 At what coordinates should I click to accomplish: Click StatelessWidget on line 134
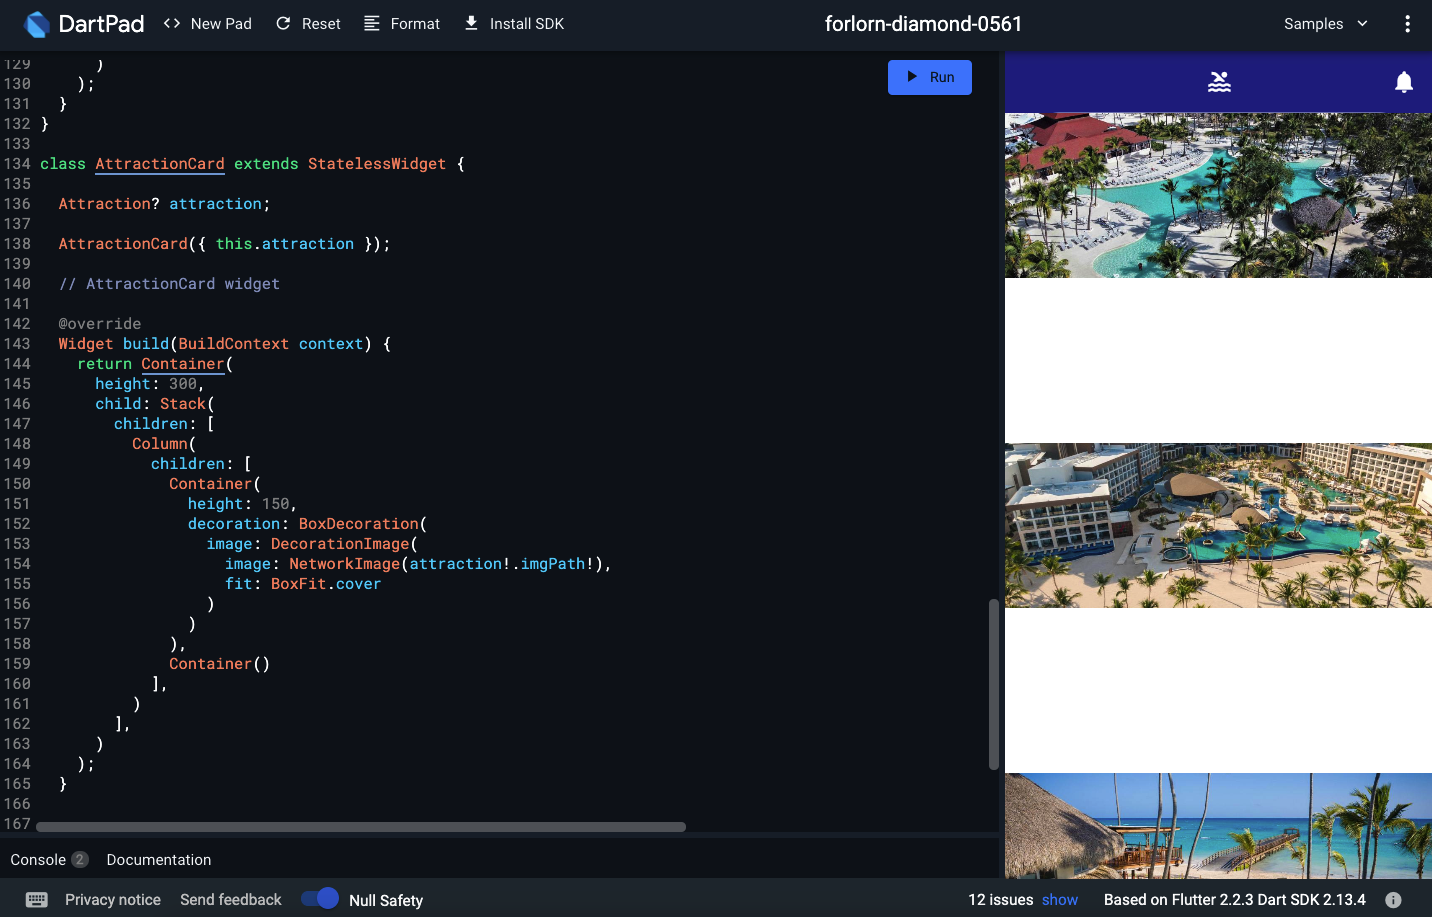tap(377, 164)
